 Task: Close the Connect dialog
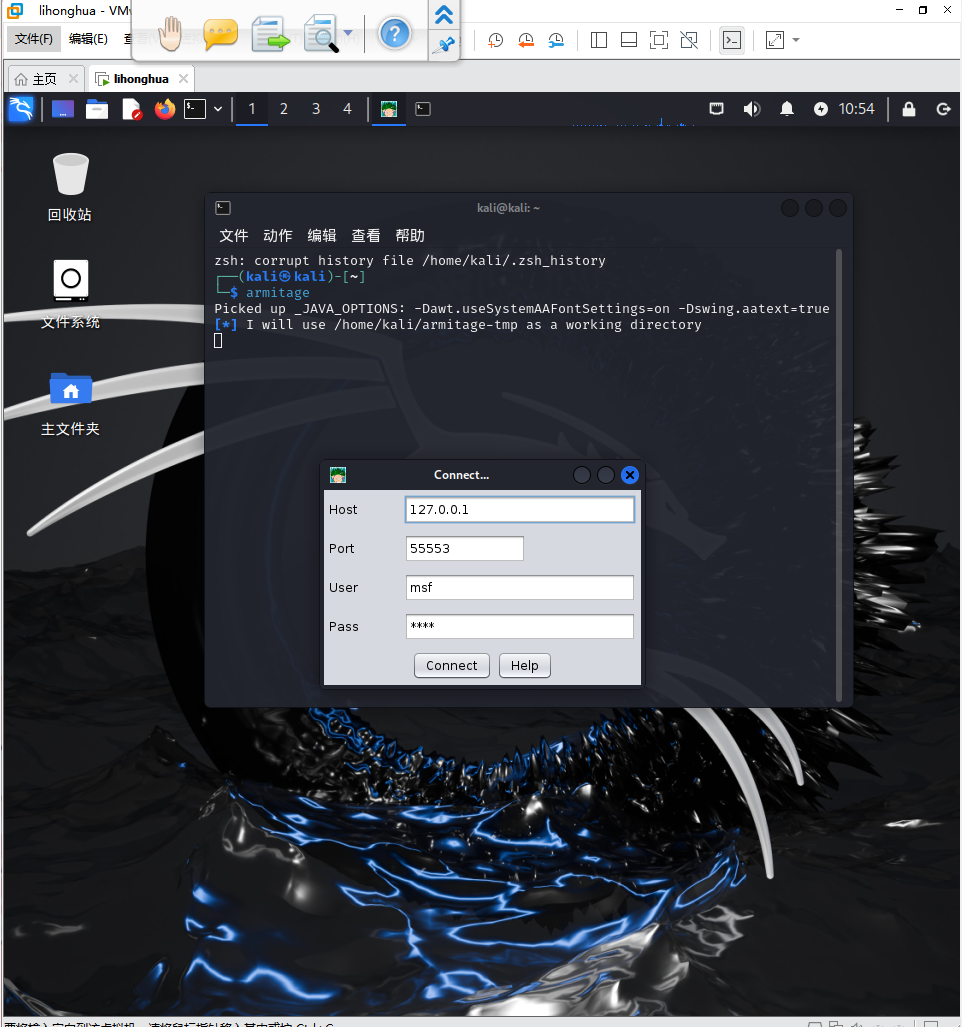pyautogui.click(x=630, y=475)
